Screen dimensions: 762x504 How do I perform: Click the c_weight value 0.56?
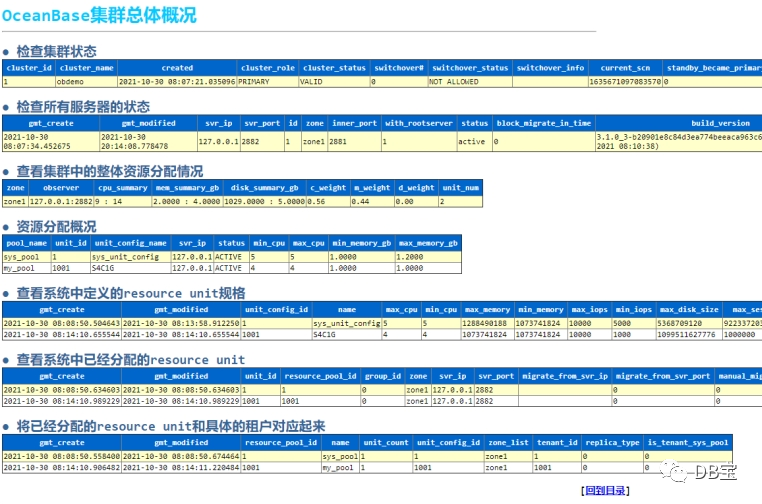328,201
